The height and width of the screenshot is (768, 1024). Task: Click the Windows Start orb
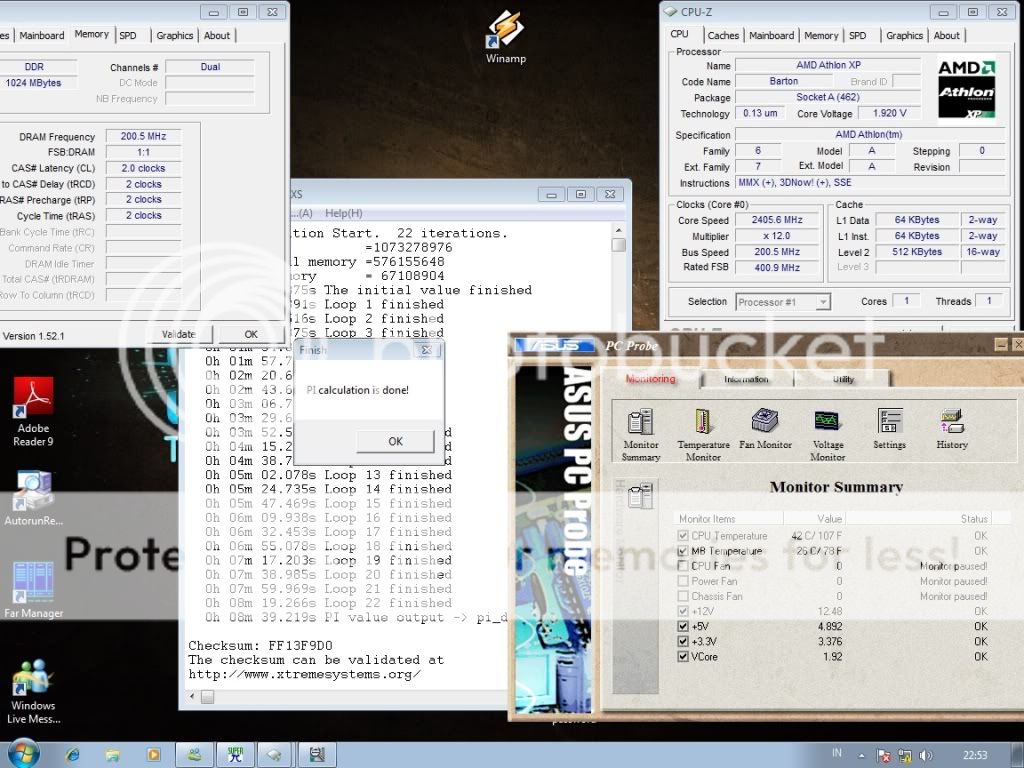[x=24, y=754]
